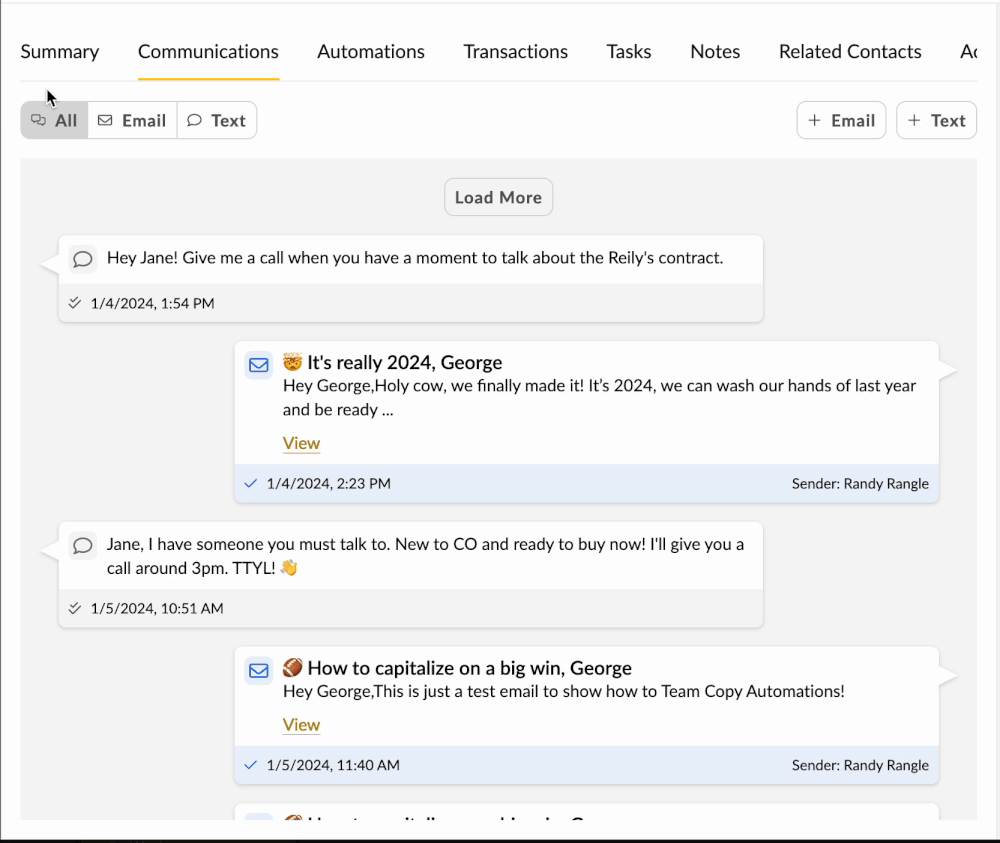The width and height of the screenshot is (1000, 843).
Task: Click the speech bubble icon on the Reily's contract message
Action: coord(83,258)
